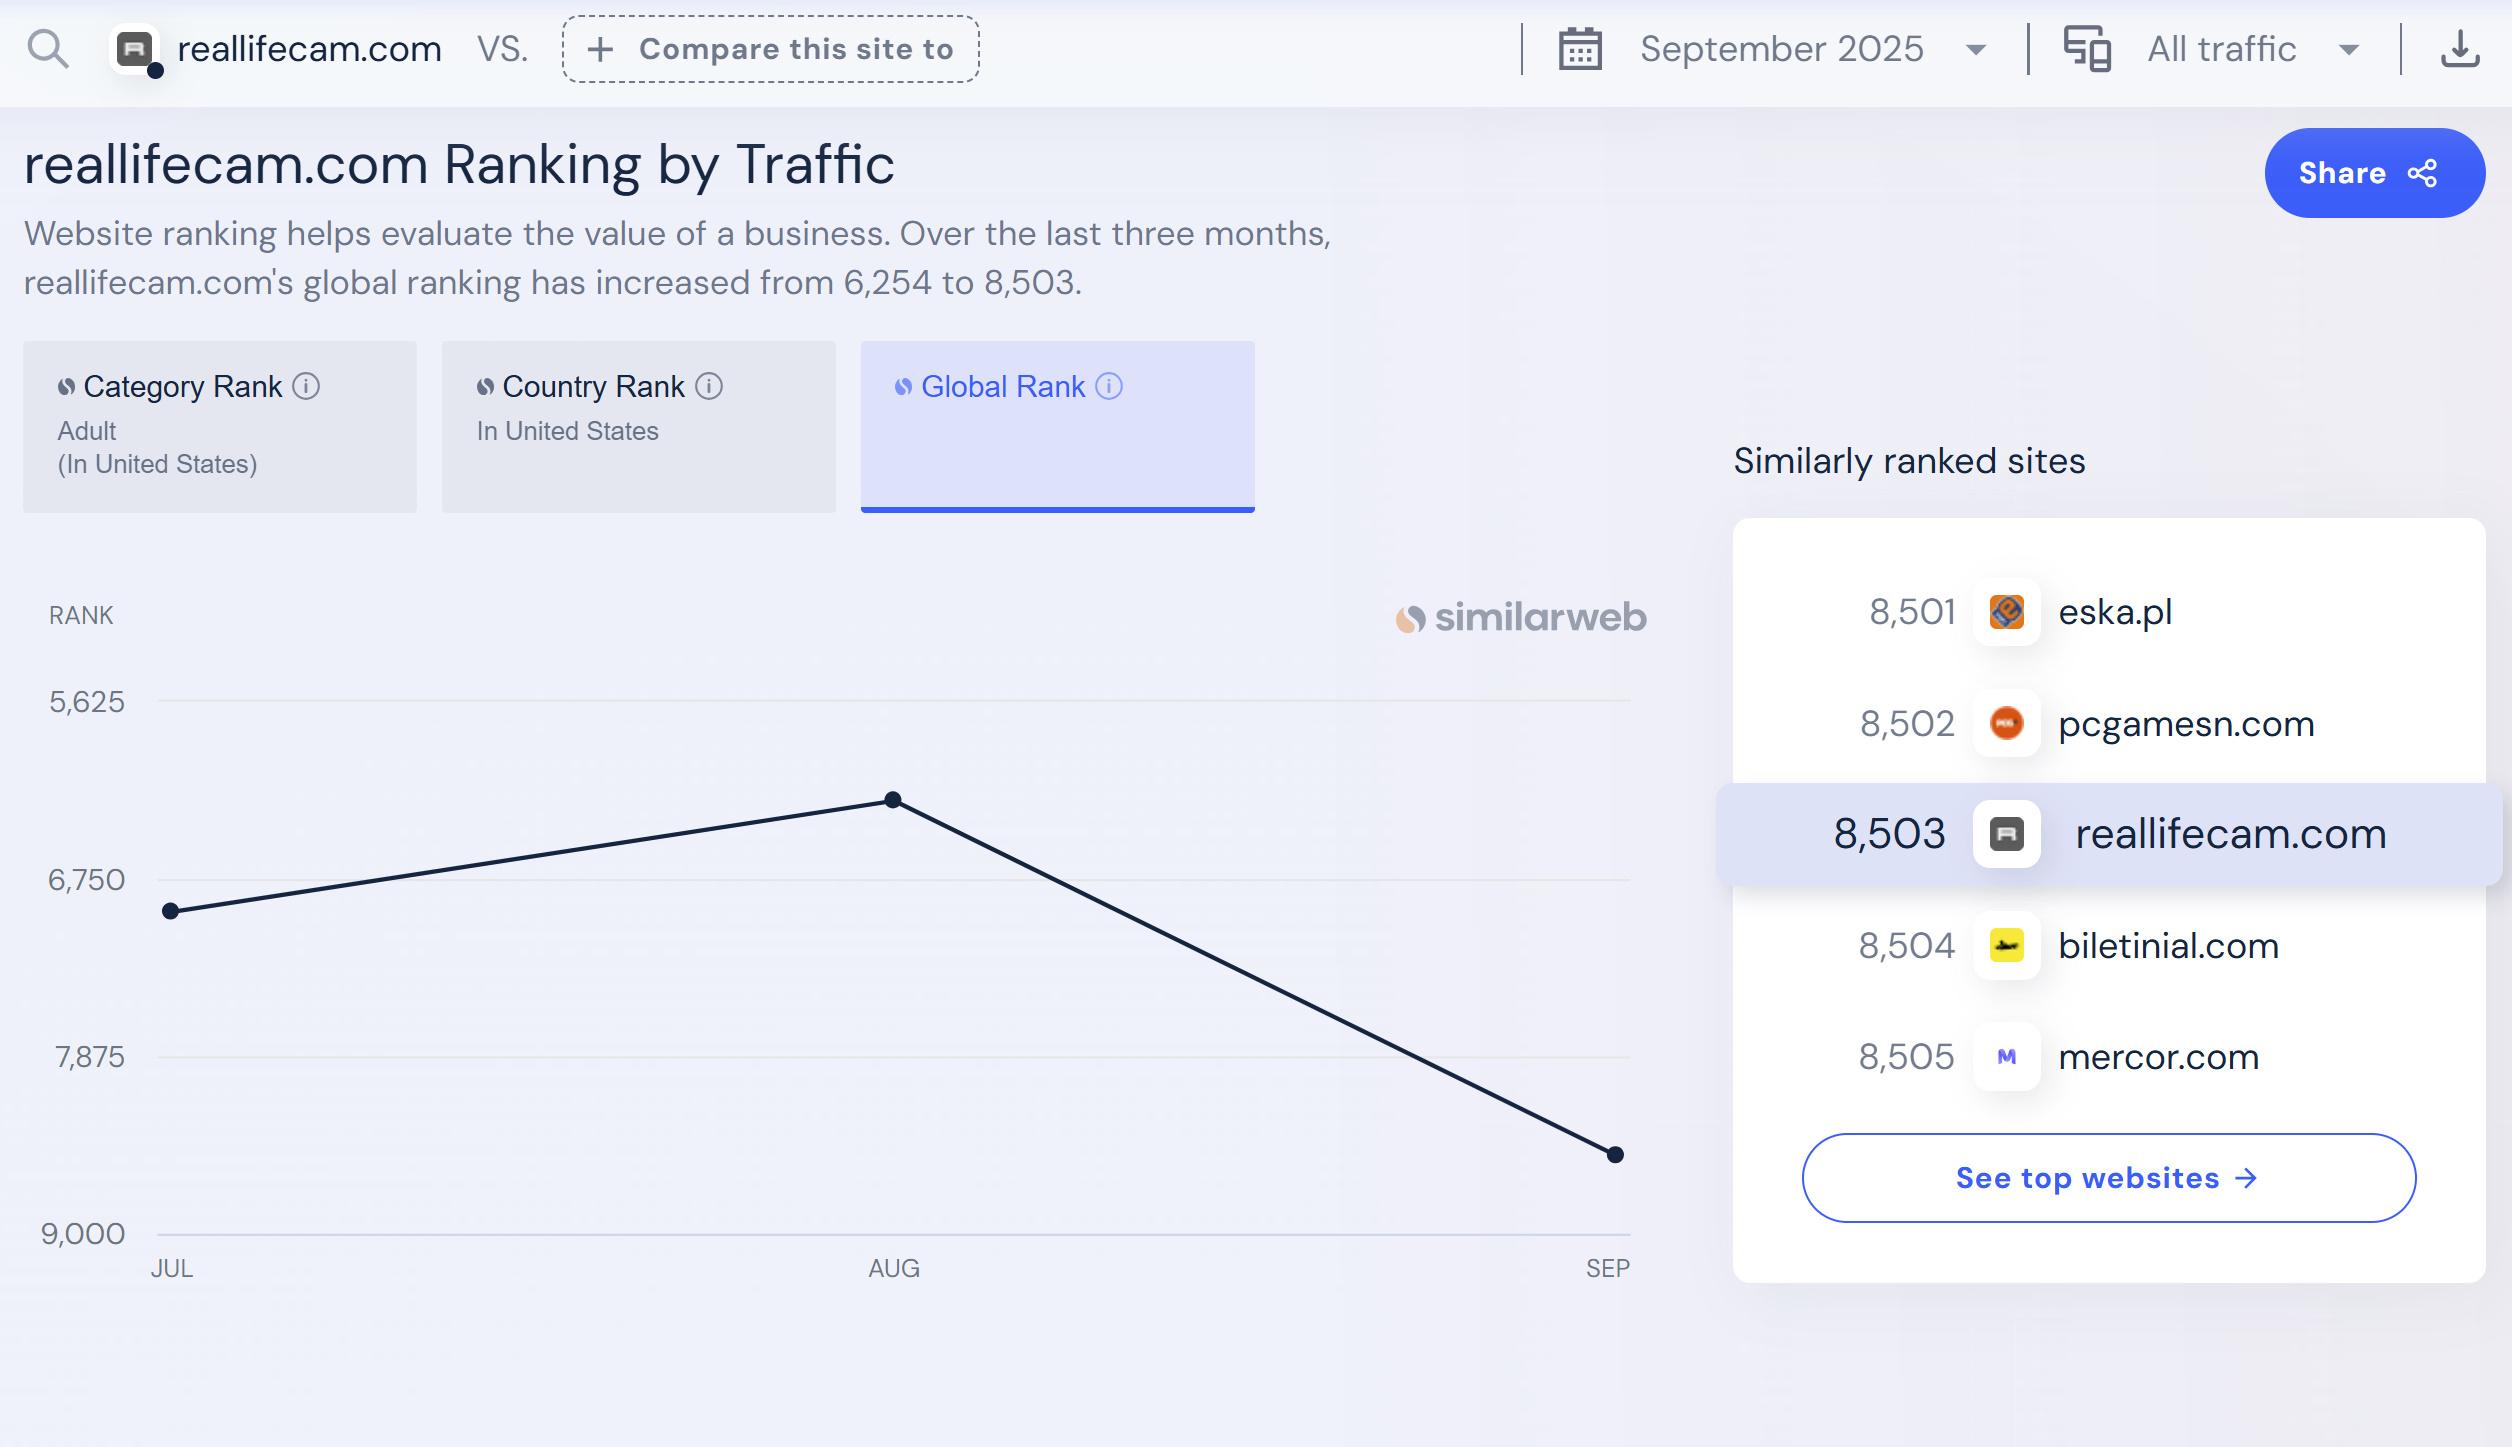Image resolution: width=2512 pixels, height=1447 pixels.
Task: Click Compare this site to field
Action: pos(770,49)
